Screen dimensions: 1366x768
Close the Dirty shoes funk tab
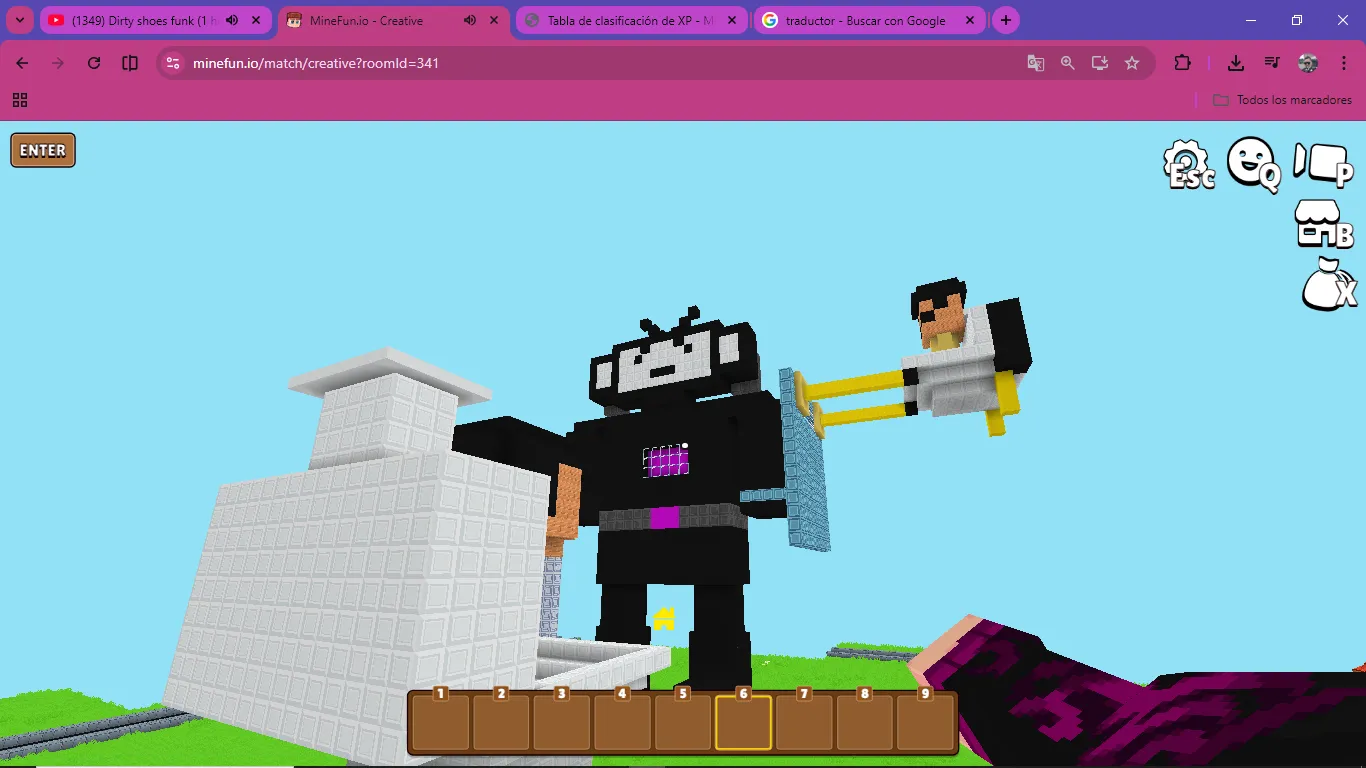pyautogui.click(x=256, y=21)
